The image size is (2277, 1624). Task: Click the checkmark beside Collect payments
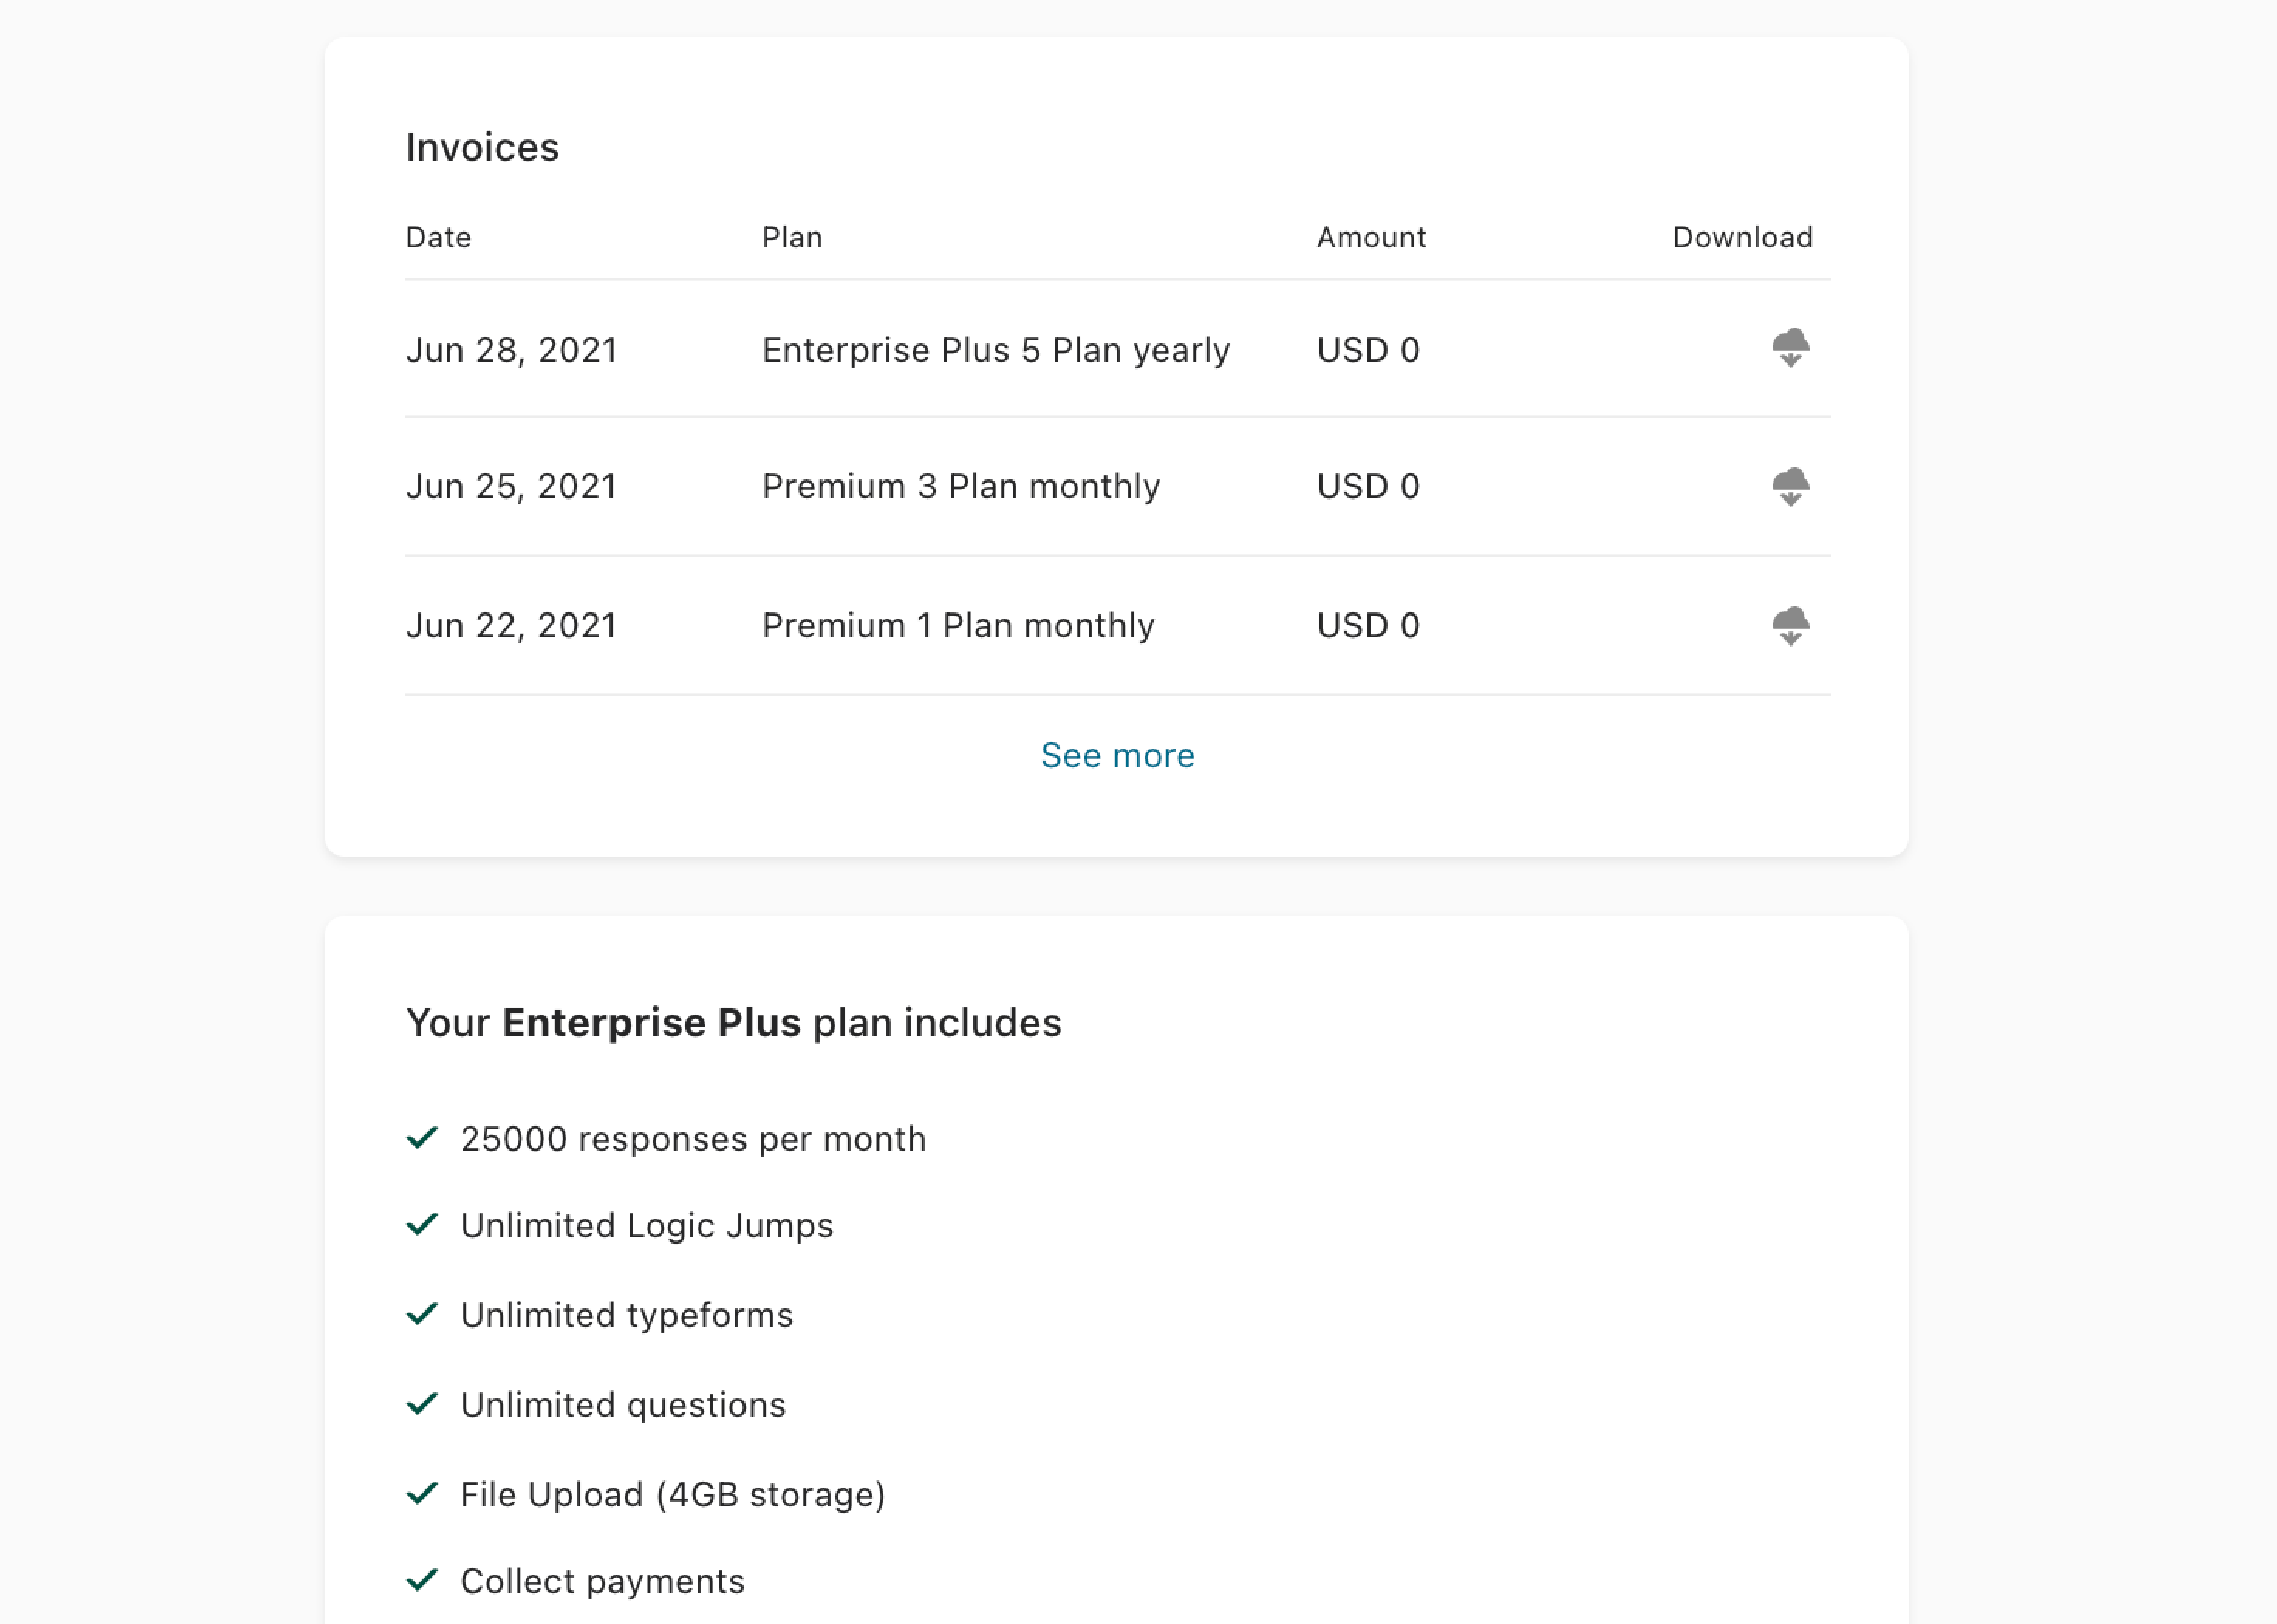point(422,1579)
